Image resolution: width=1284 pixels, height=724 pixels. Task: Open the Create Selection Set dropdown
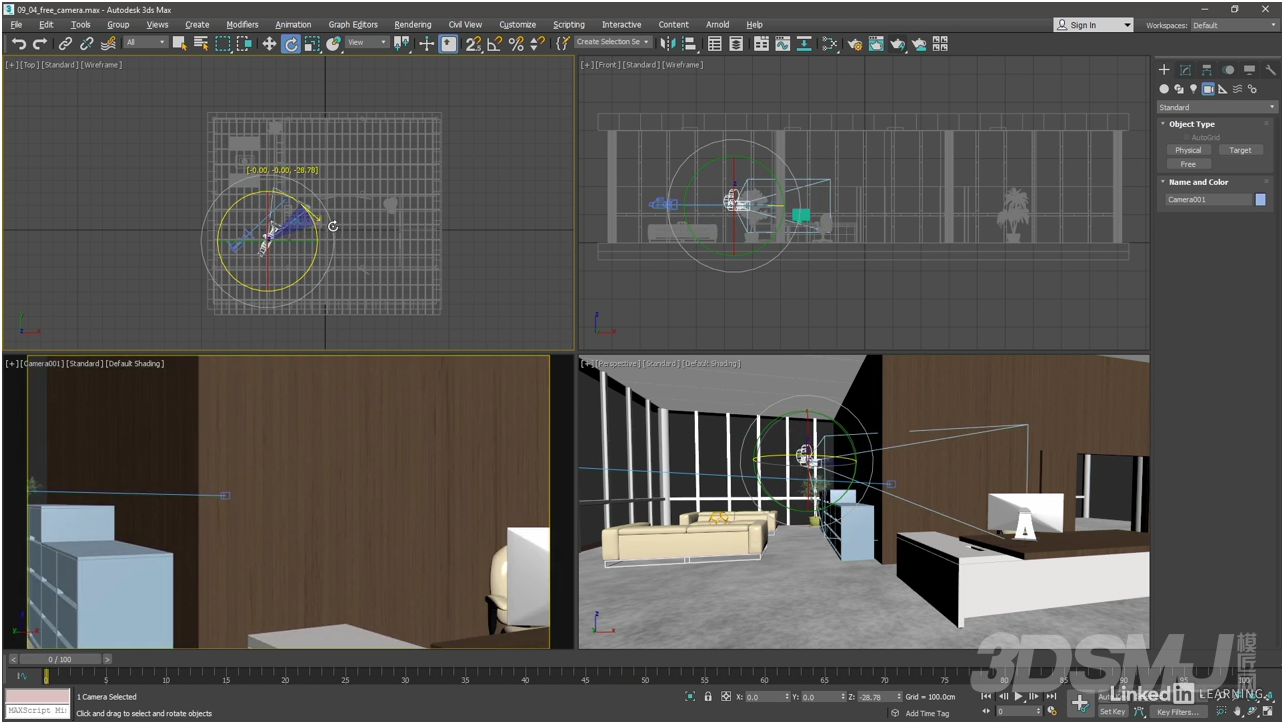click(x=614, y=42)
